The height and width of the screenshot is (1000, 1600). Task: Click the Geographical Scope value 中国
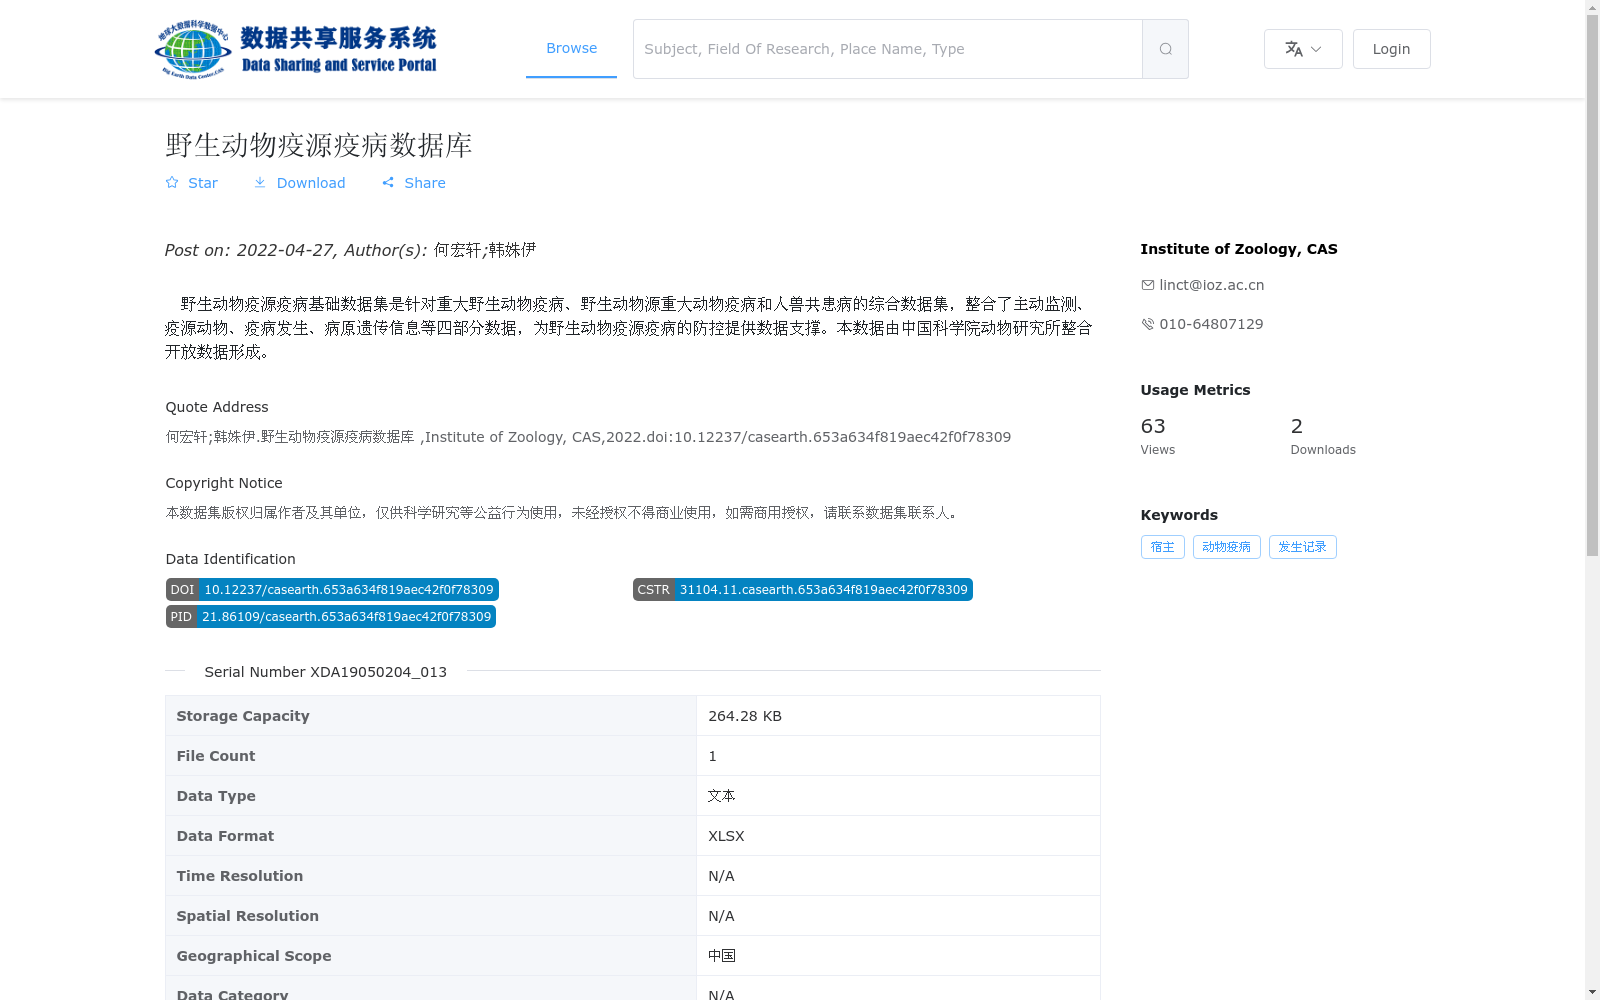721,956
